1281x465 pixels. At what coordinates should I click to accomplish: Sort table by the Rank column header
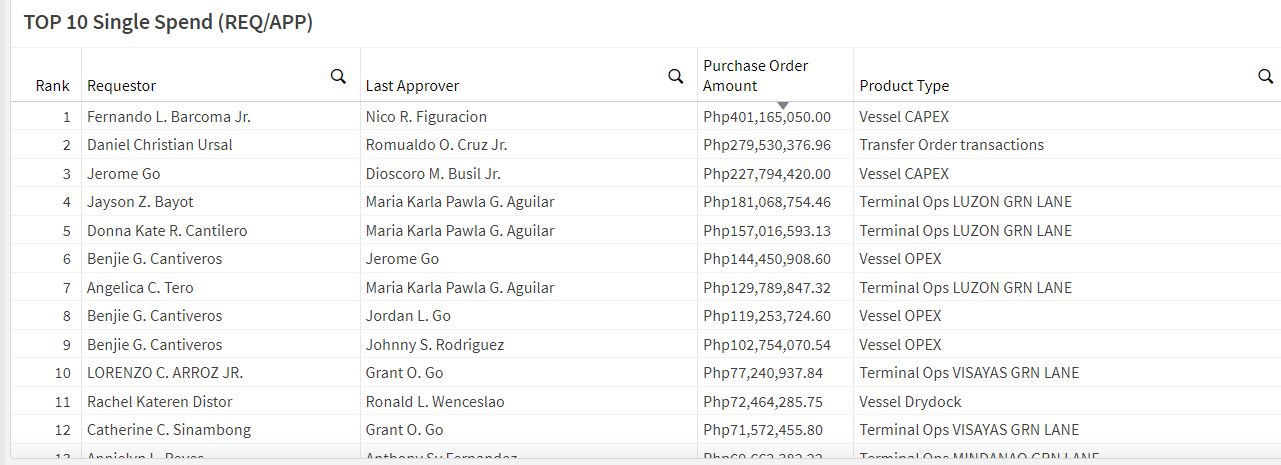point(52,86)
